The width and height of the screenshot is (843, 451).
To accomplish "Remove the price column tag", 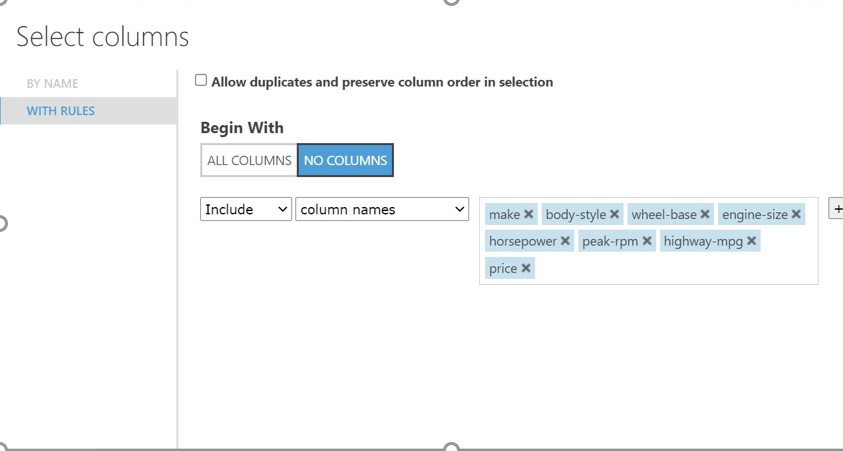I will (526, 268).
